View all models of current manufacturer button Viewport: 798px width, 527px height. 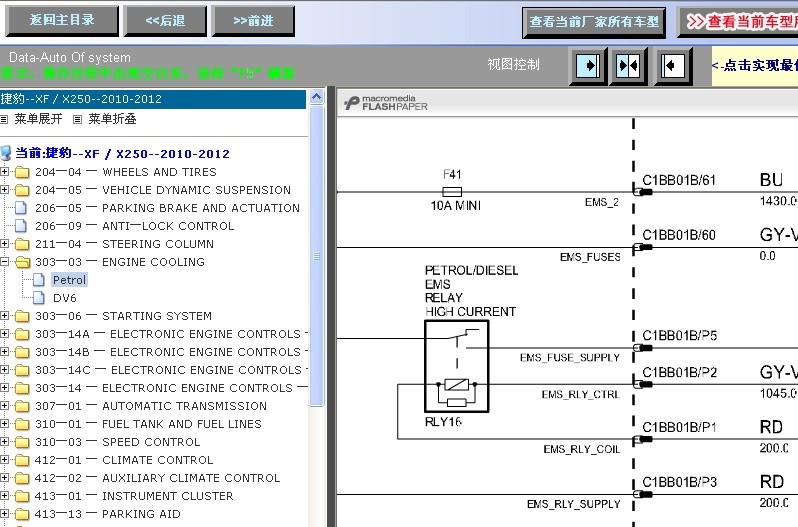pyautogui.click(x=594, y=22)
